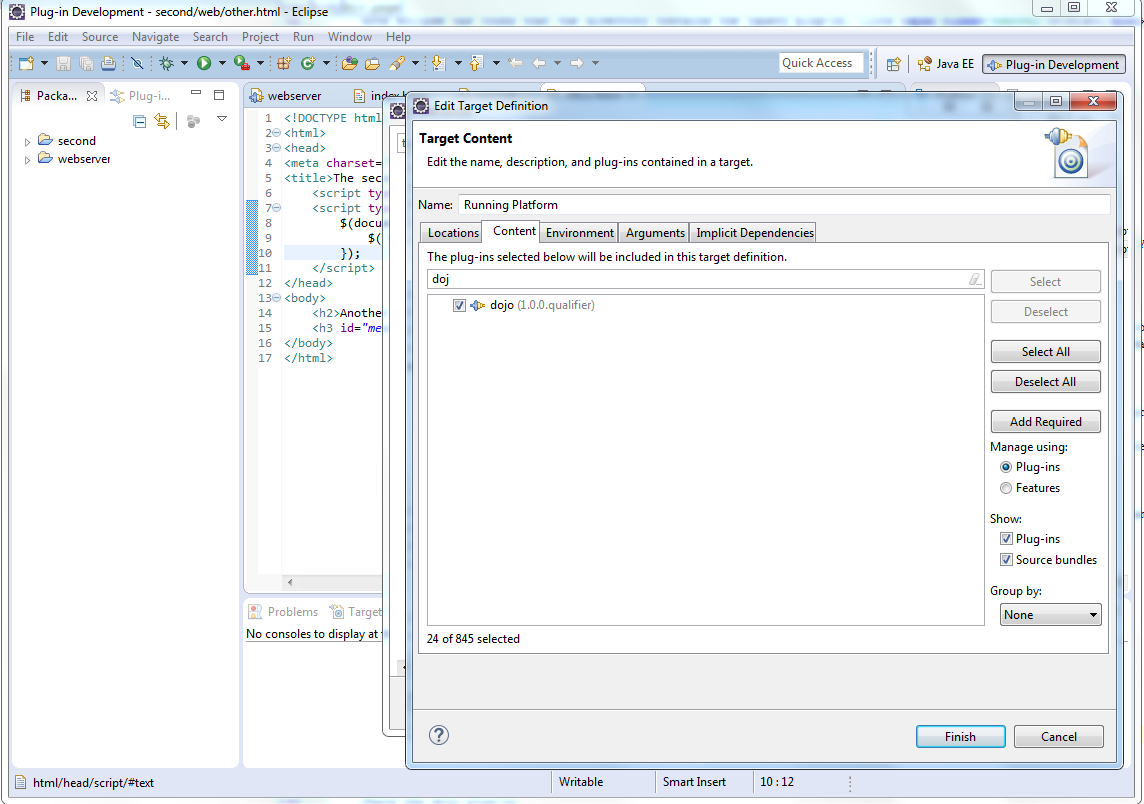Switch to the Locations tab
The image size is (1144, 804).
[x=452, y=233]
